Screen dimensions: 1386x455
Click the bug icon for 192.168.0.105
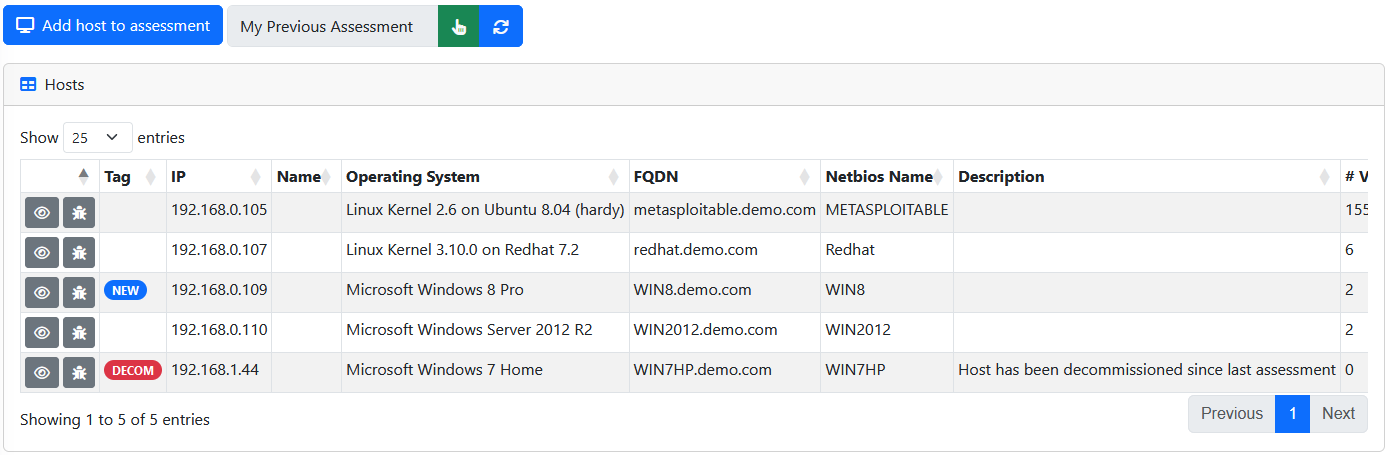click(79, 213)
